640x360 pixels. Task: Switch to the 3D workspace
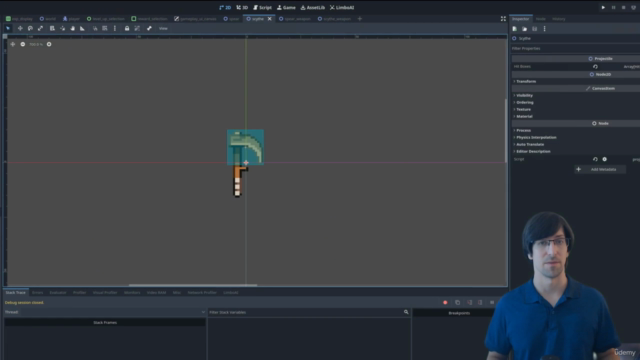(x=242, y=7)
